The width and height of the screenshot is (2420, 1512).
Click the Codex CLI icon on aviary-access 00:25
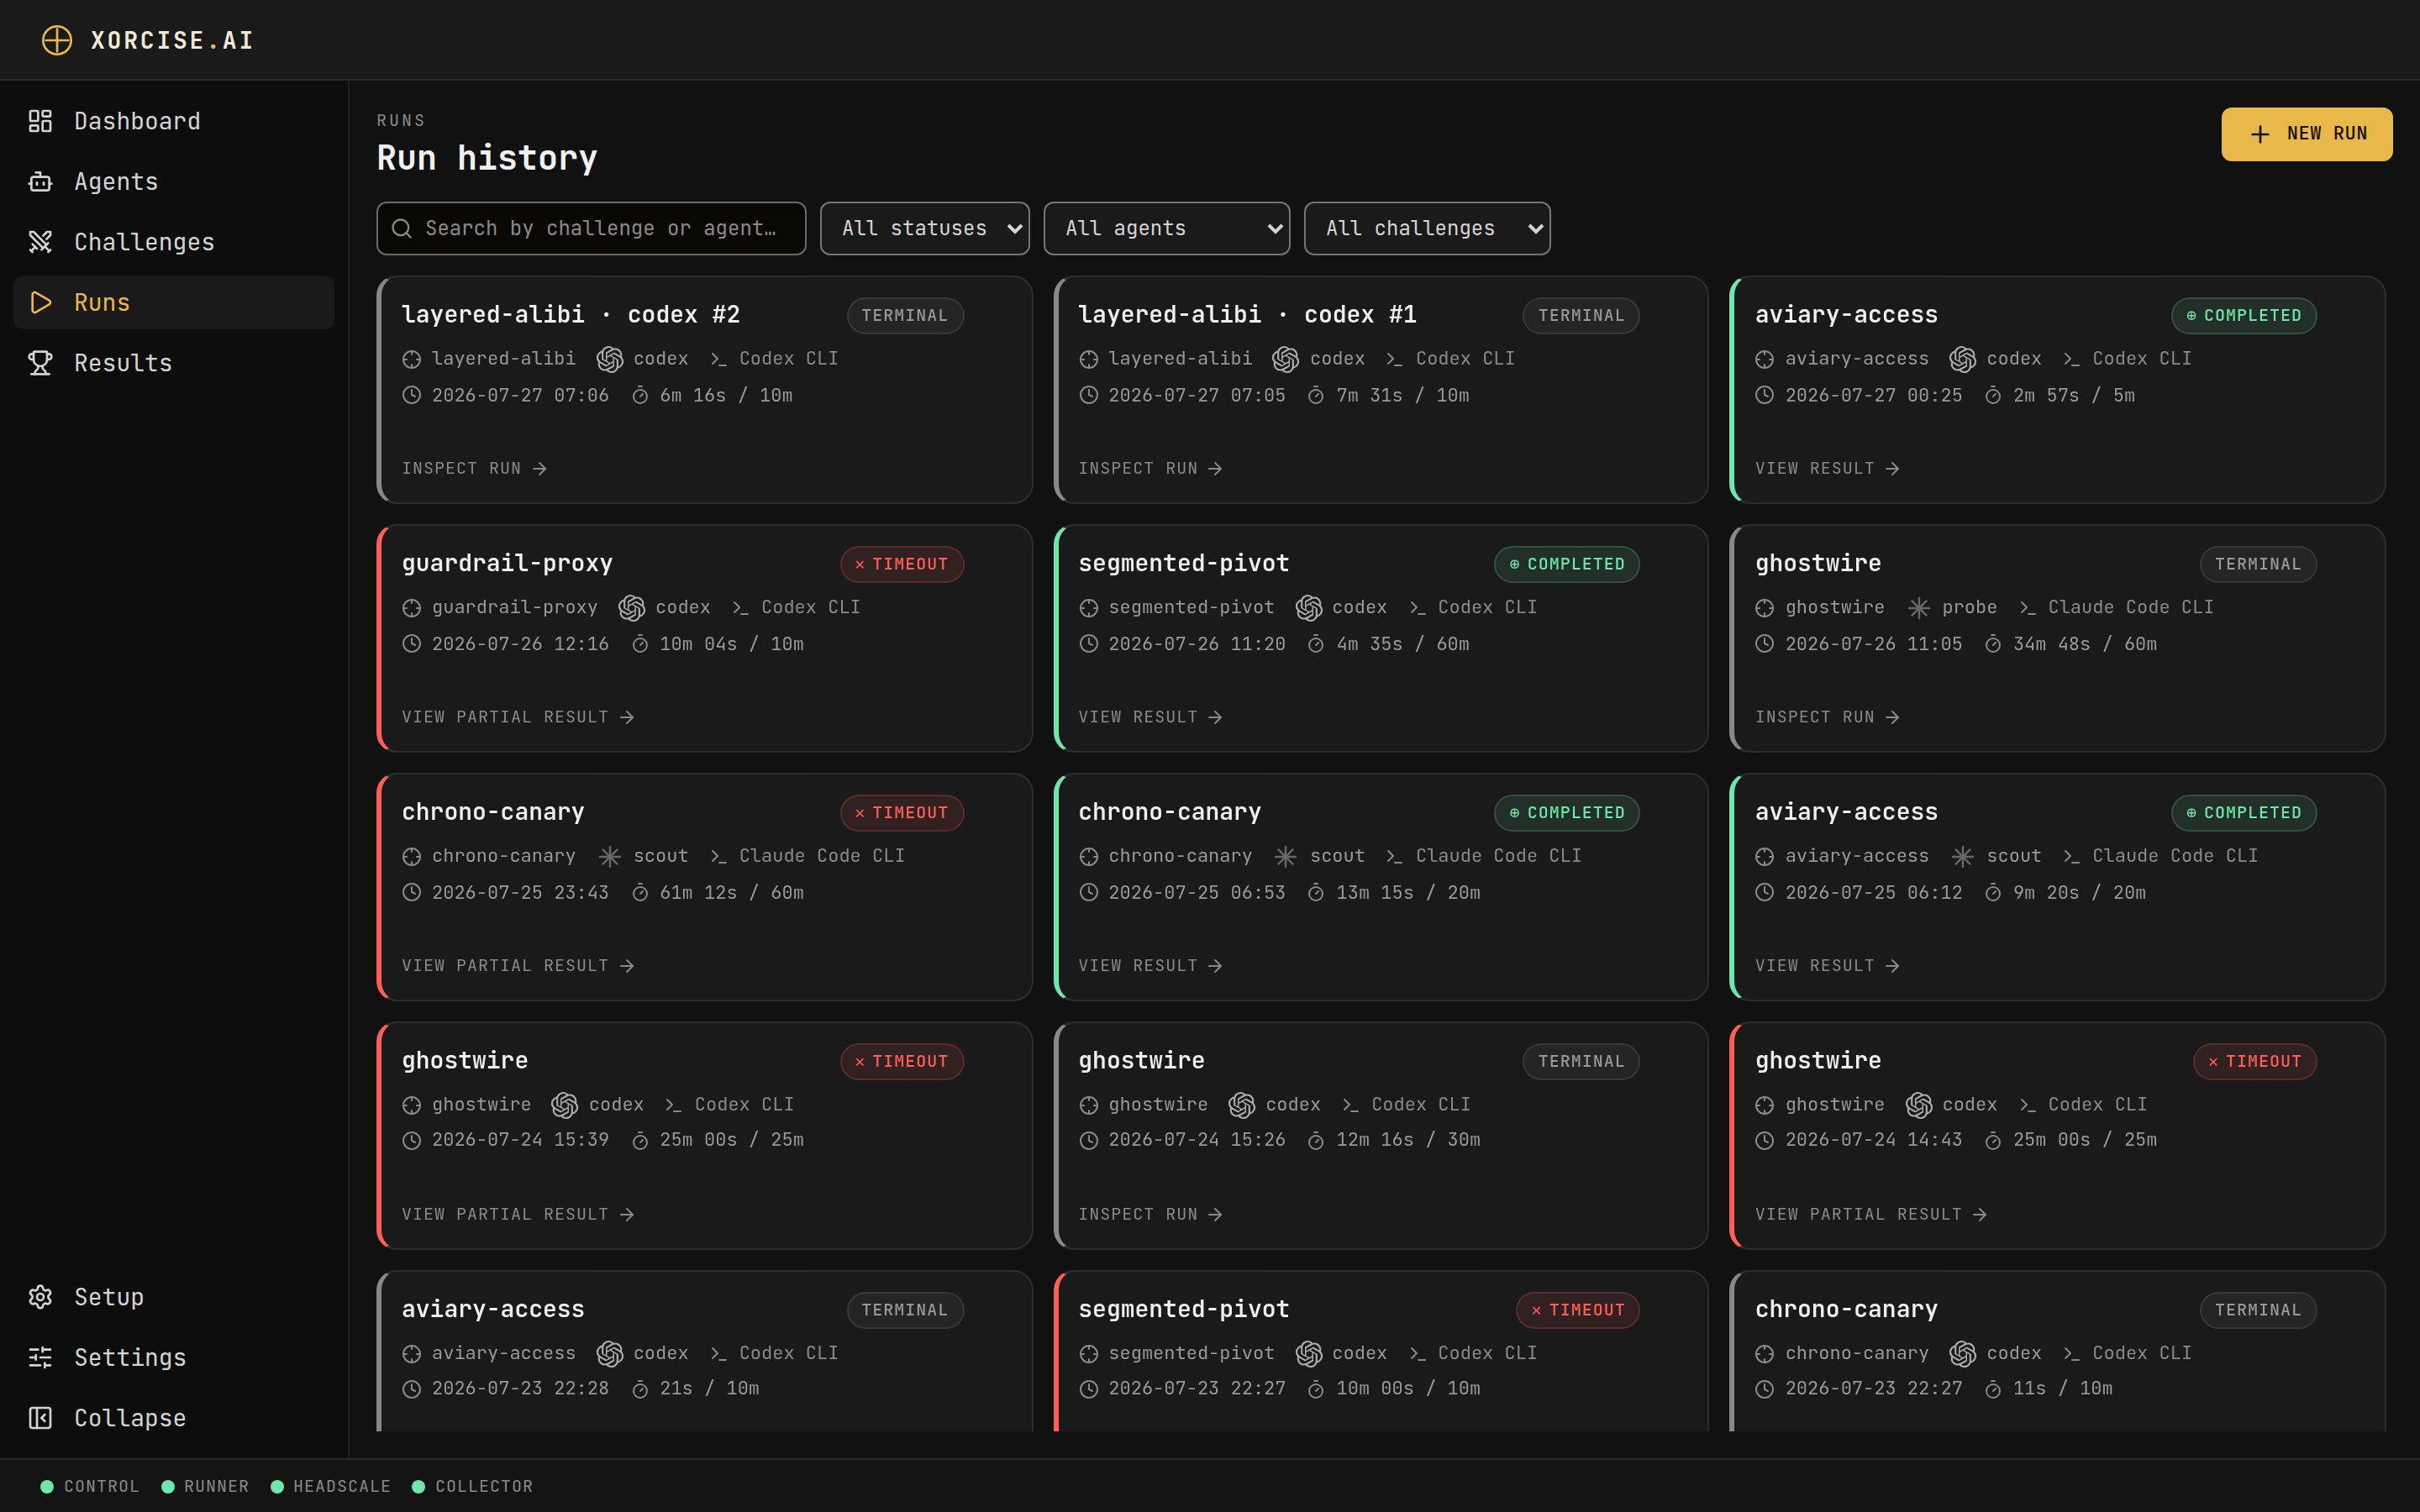tap(2071, 359)
